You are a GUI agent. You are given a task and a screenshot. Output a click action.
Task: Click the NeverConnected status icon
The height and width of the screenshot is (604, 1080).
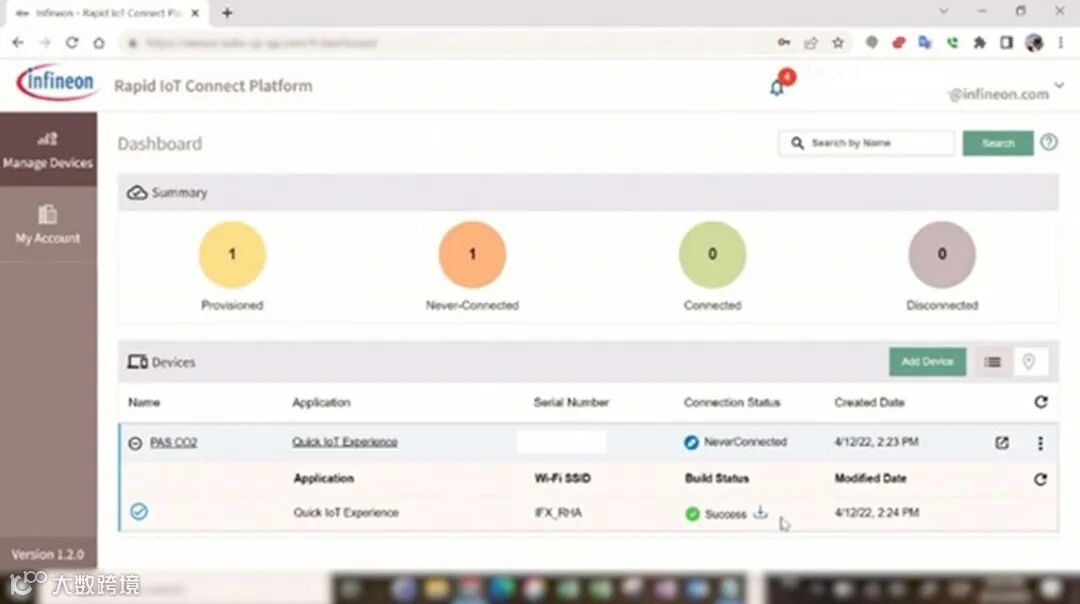click(x=691, y=442)
